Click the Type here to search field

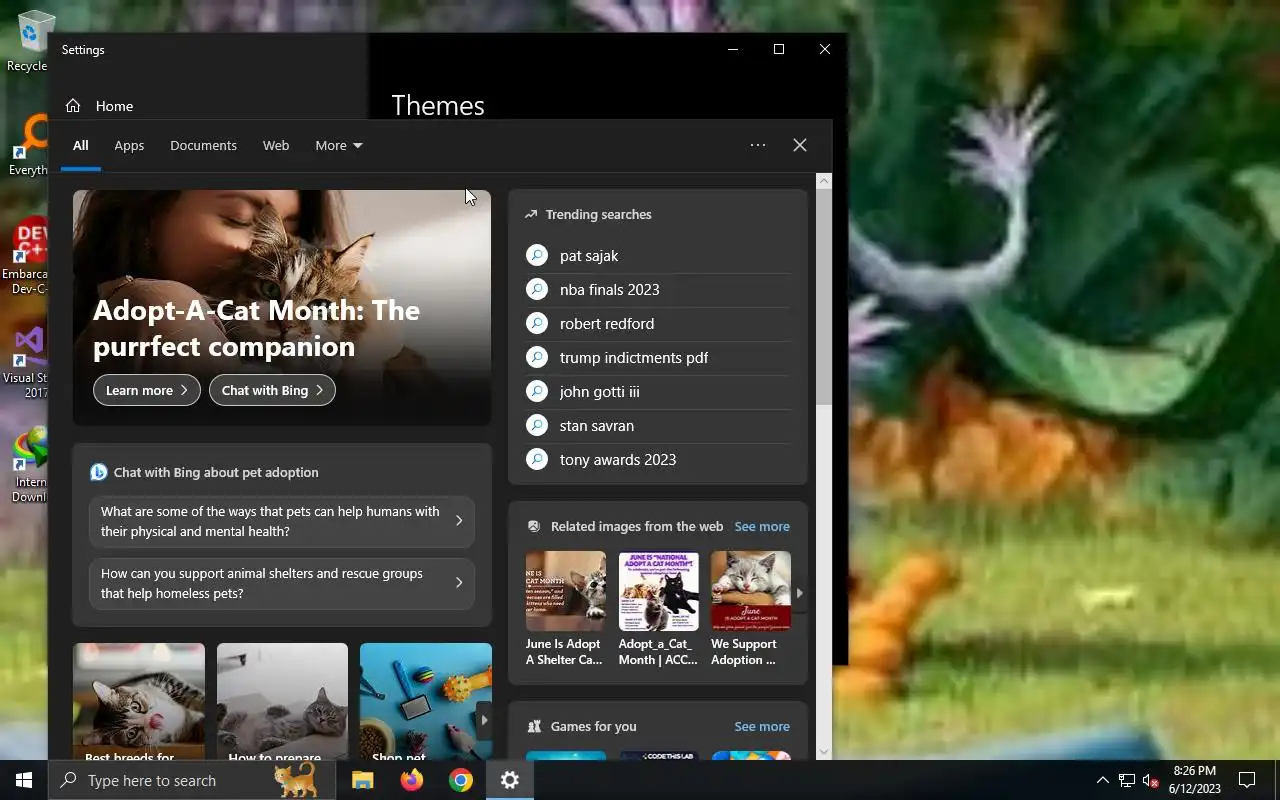[x=193, y=780]
